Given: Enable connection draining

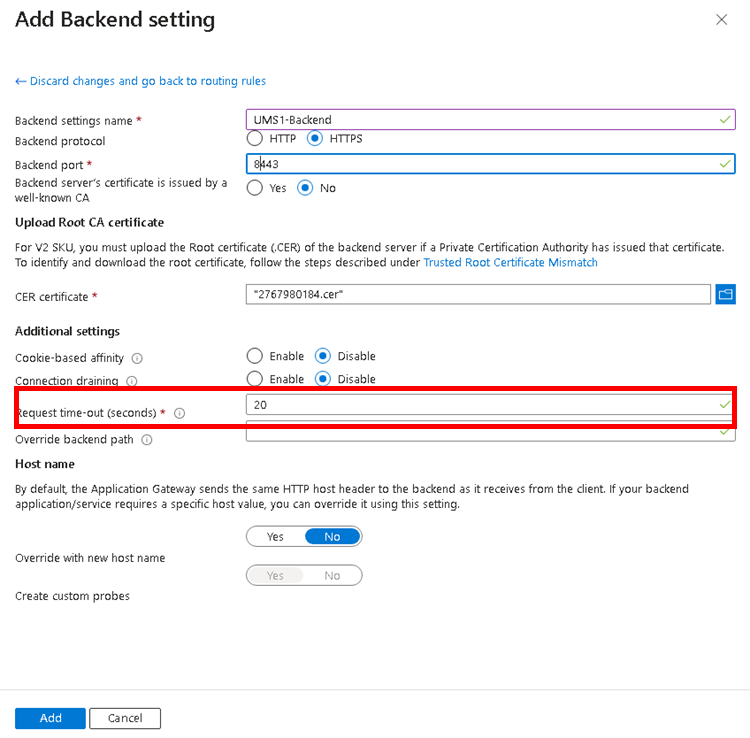Looking at the screenshot, I should point(255,379).
